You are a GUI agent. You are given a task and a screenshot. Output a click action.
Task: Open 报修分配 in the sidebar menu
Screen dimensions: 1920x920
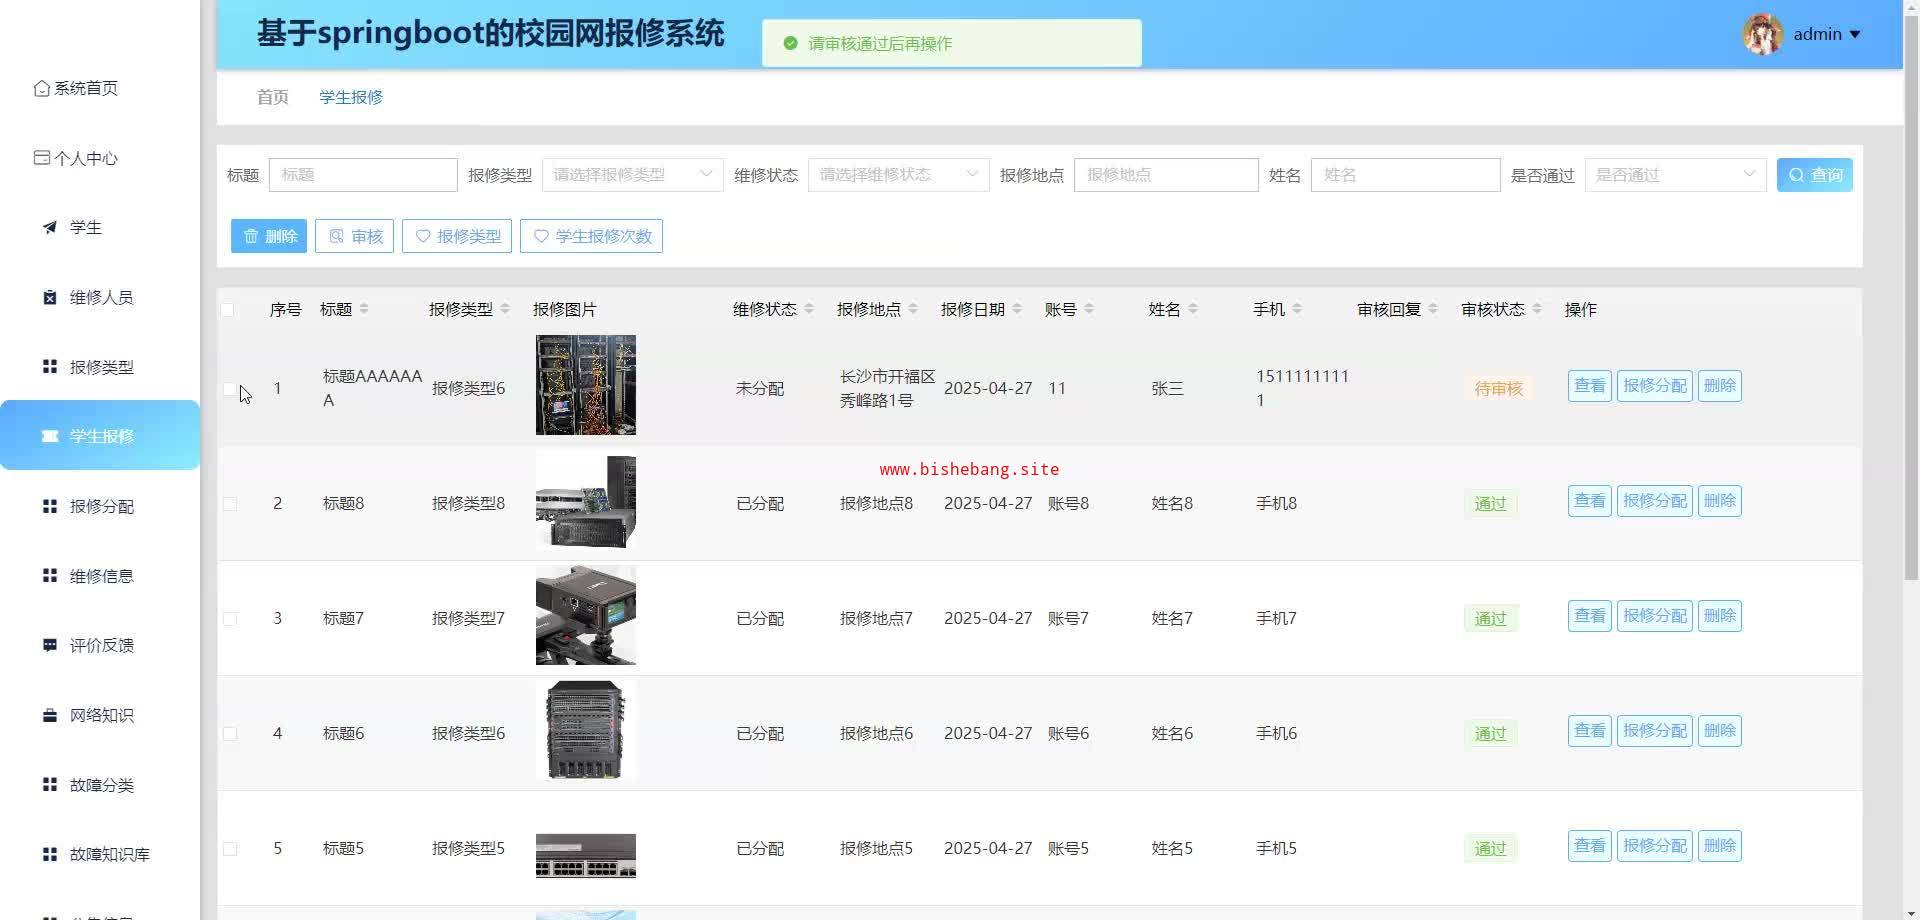[101, 506]
